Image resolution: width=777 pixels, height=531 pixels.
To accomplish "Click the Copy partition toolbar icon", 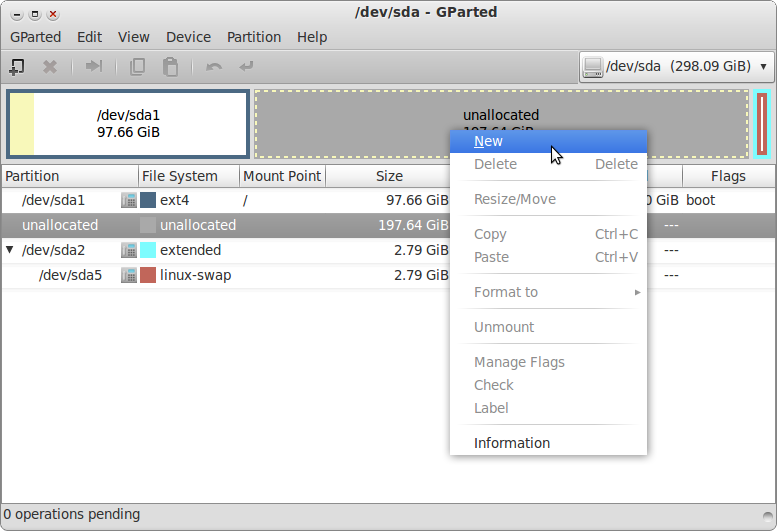I will pyautogui.click(x=137, y=66).
